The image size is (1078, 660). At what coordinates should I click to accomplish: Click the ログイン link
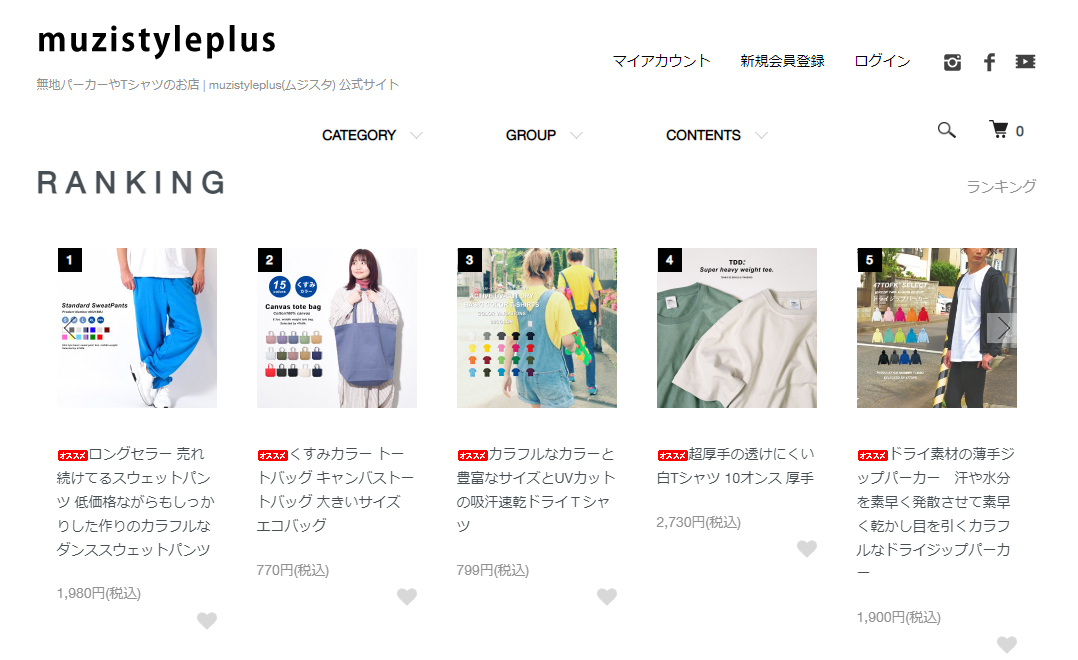tap(882, 61)
